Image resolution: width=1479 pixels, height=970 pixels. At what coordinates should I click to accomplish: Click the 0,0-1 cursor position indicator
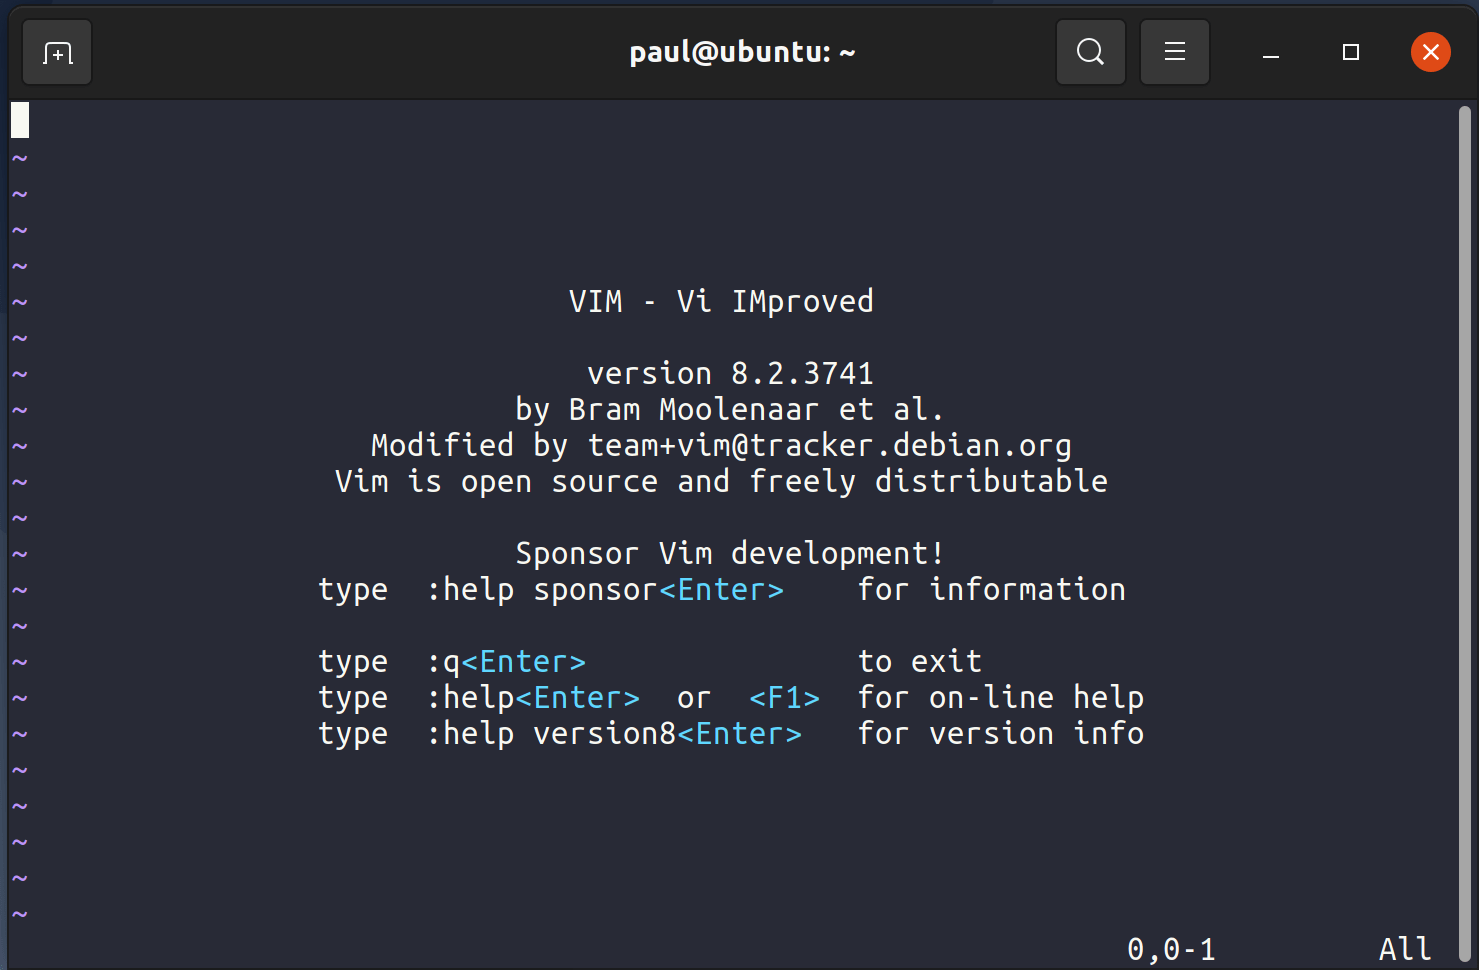click(x=1172, y=947)
